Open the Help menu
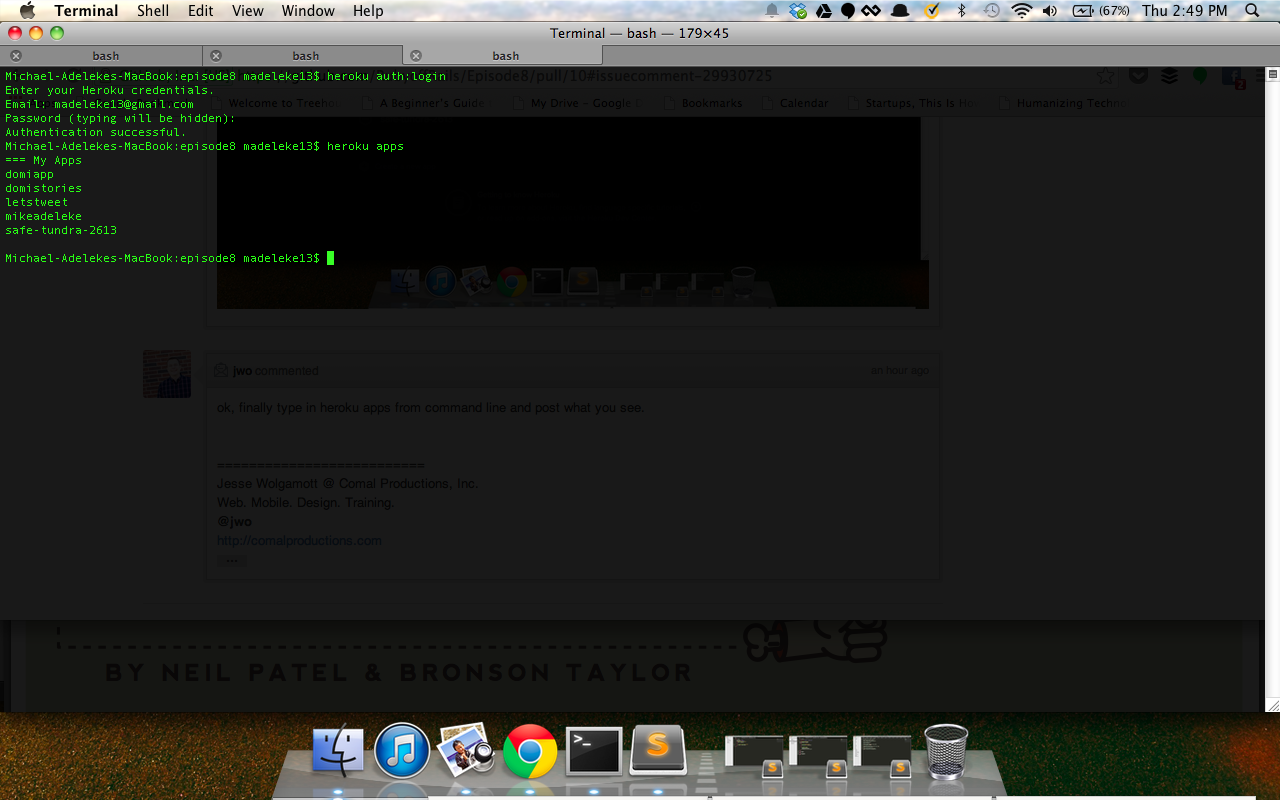Viewport: 1280px width, 800px height. pos(368,11)
